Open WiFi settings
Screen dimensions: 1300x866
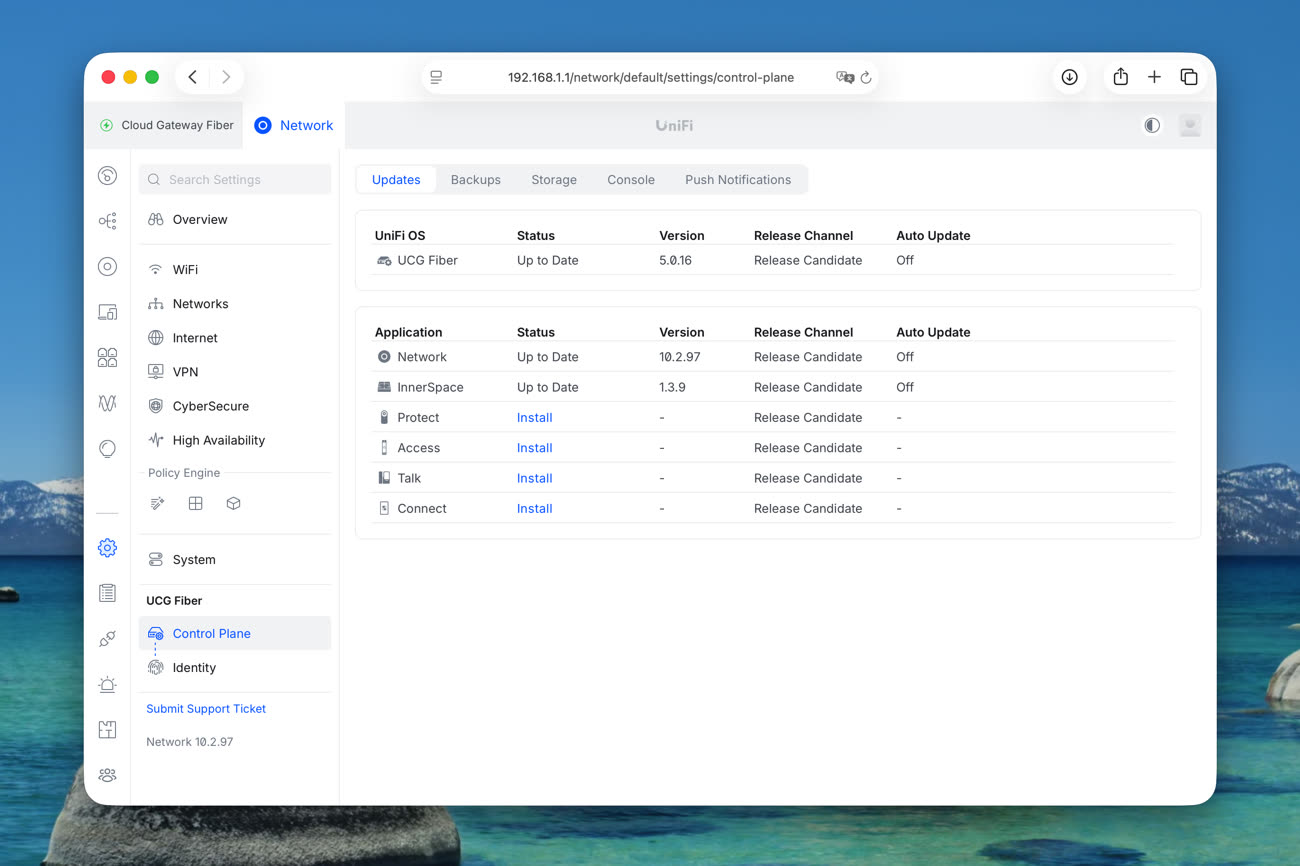[x=235, y=270]
